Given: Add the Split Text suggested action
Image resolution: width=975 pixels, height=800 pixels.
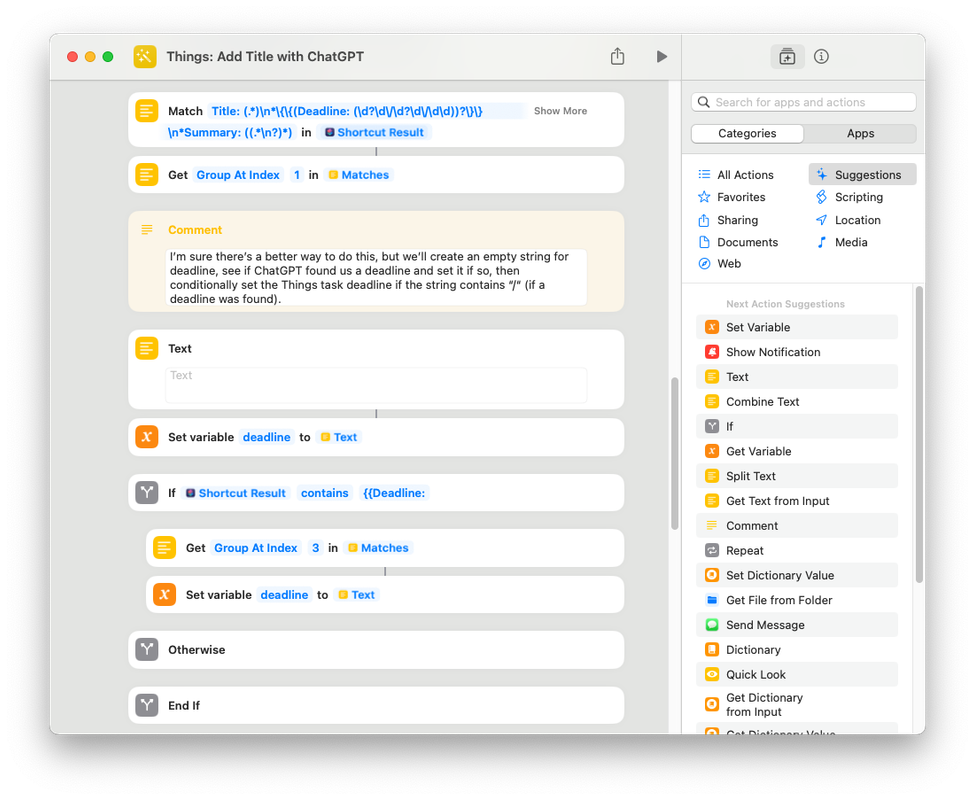Looking at the screenshot, I should 797,477.
